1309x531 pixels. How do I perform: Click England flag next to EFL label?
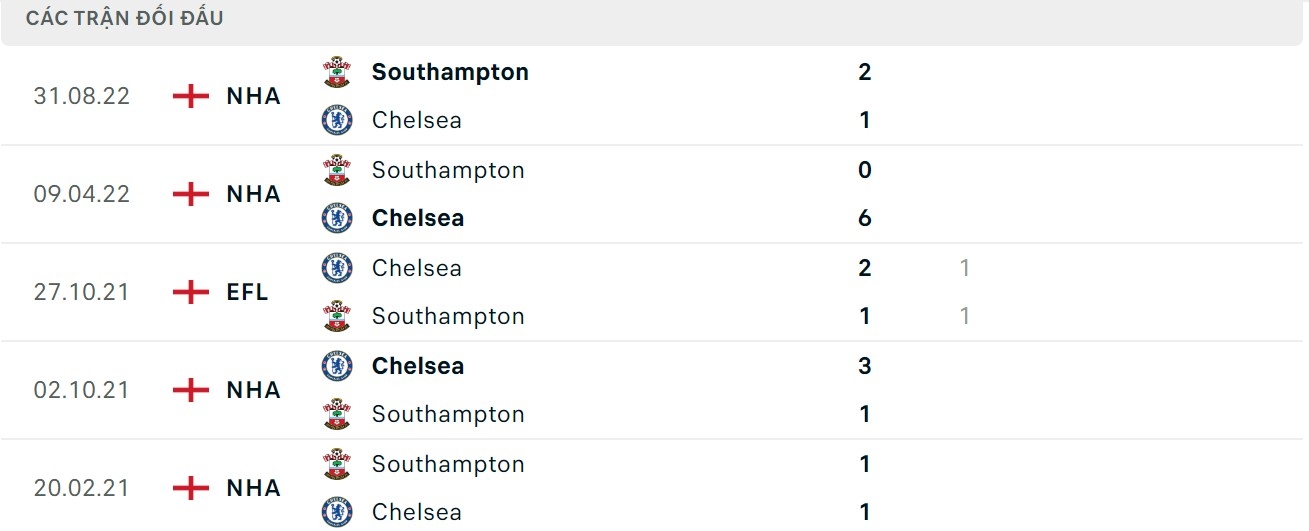click(x=190, y=292)
